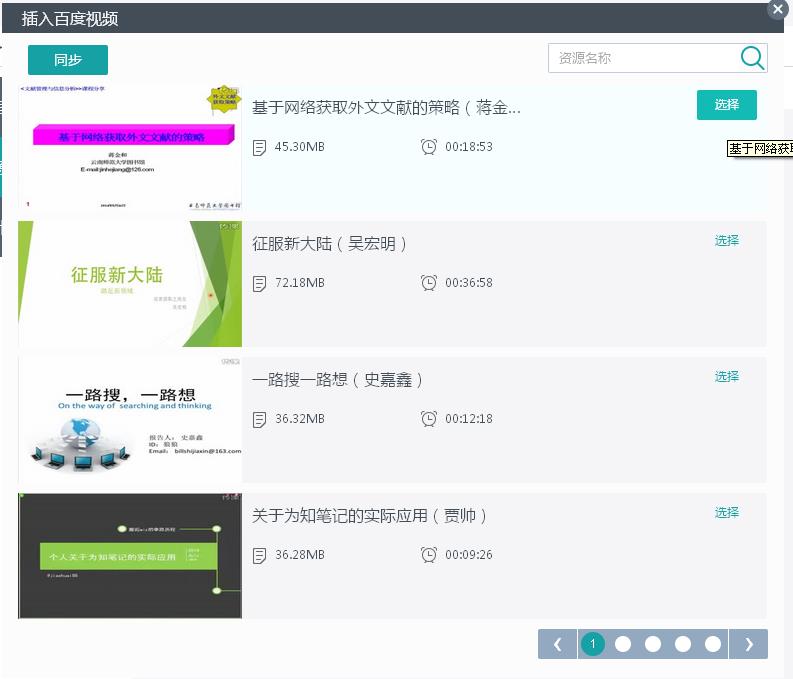Open the green 征服新大陆 thumbnail

pos(130,284)
